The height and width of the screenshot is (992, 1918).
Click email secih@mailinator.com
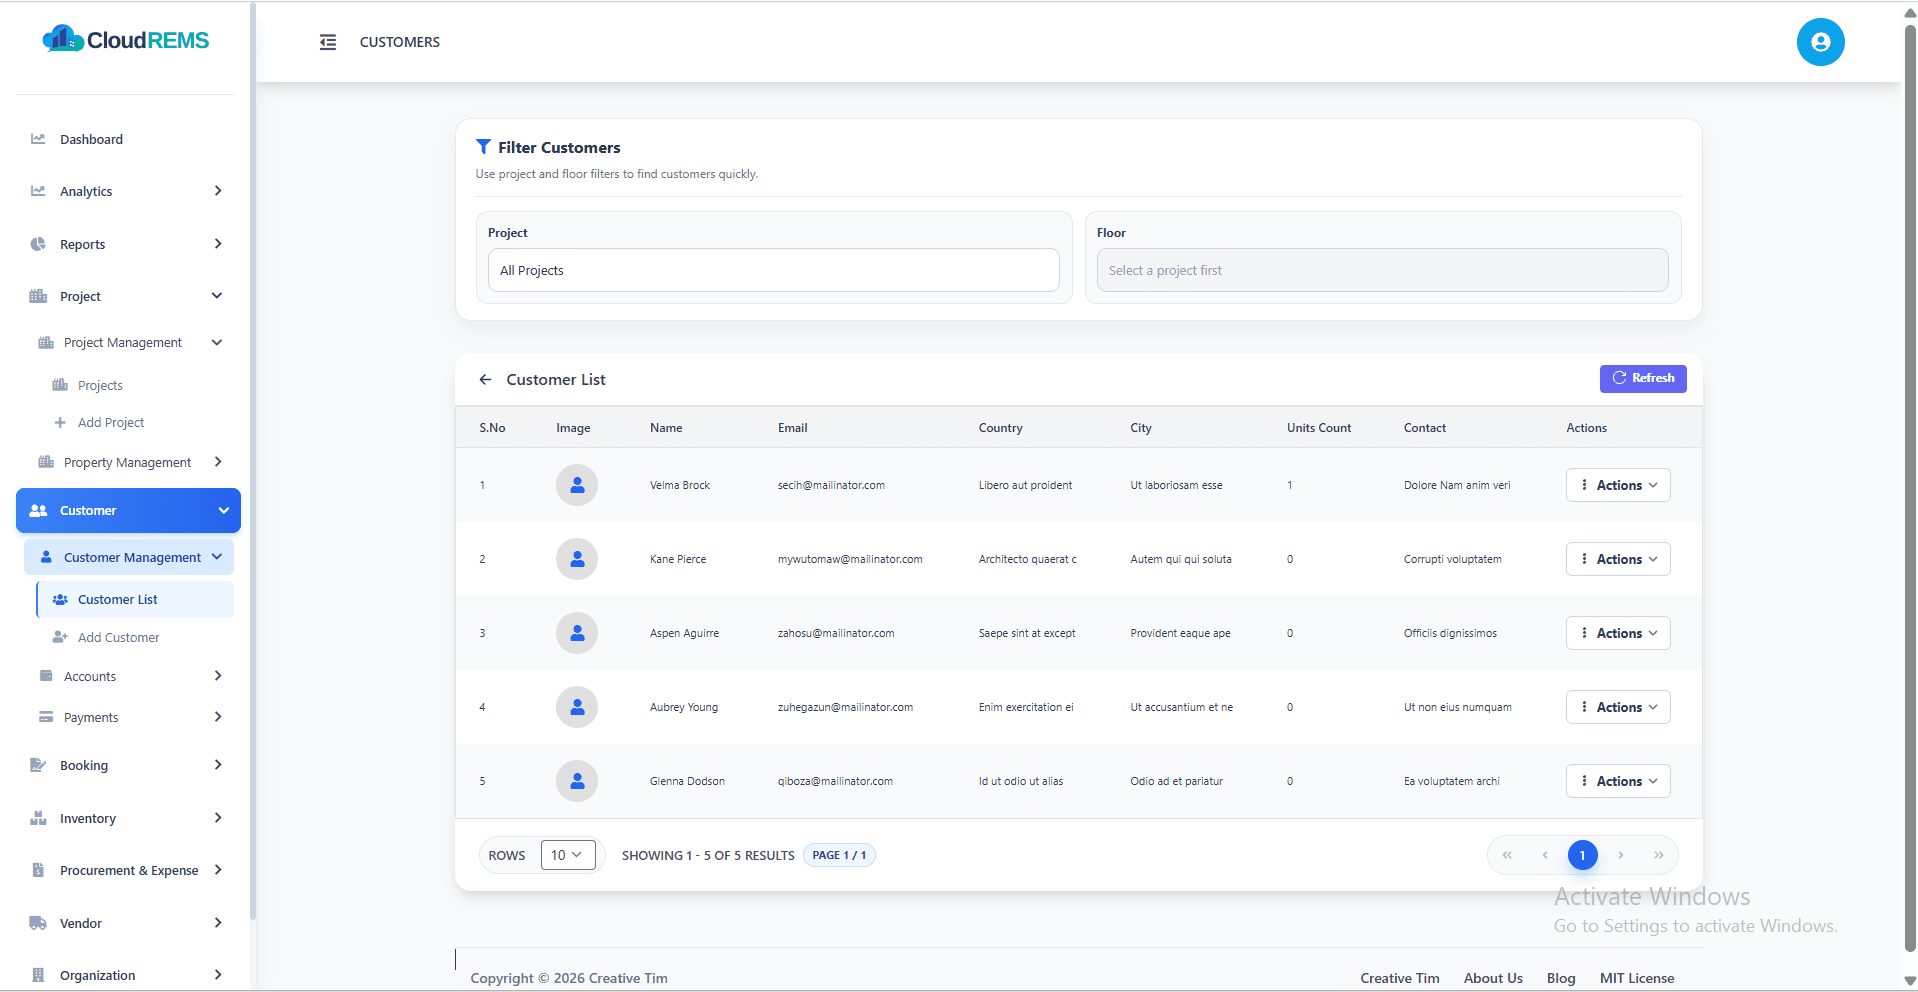(831, 485)
